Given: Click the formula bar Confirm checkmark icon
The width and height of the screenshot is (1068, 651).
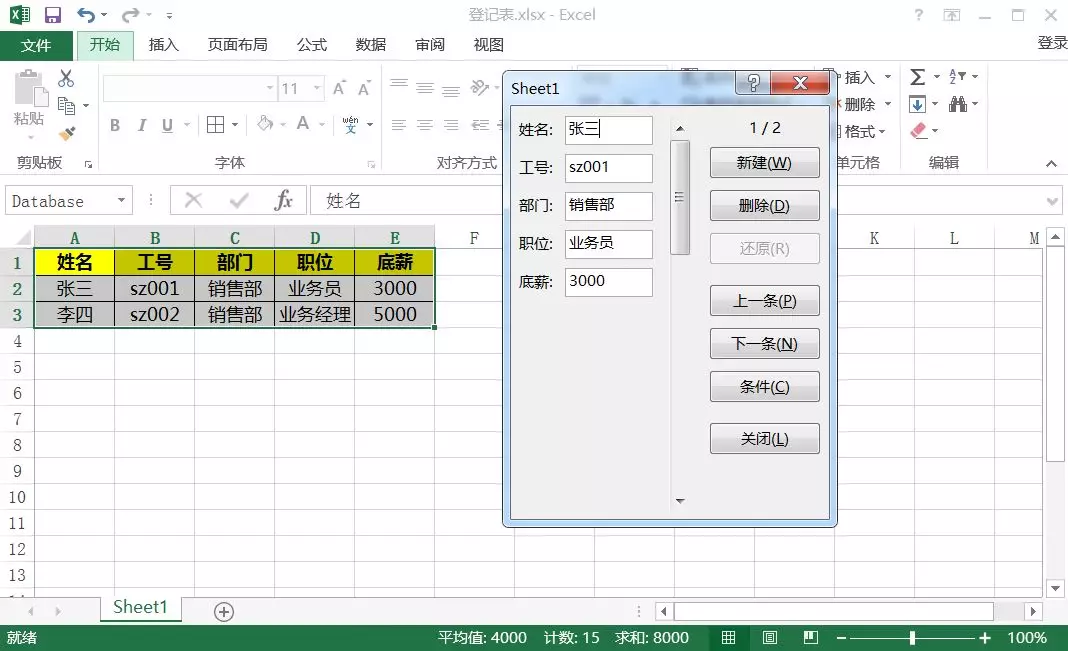Looking at the screenshot, I should (x=239, y=200).
